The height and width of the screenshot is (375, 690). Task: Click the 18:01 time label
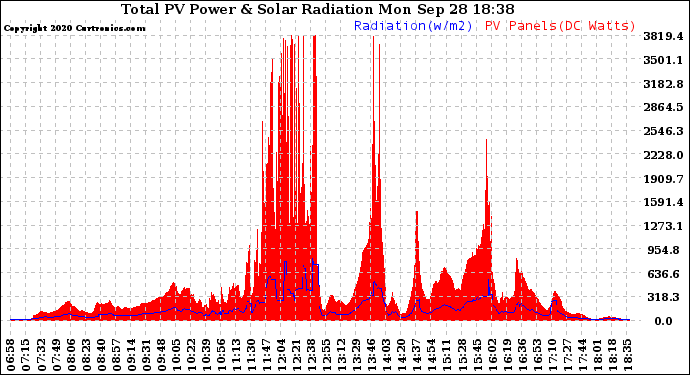coord(597,355)
